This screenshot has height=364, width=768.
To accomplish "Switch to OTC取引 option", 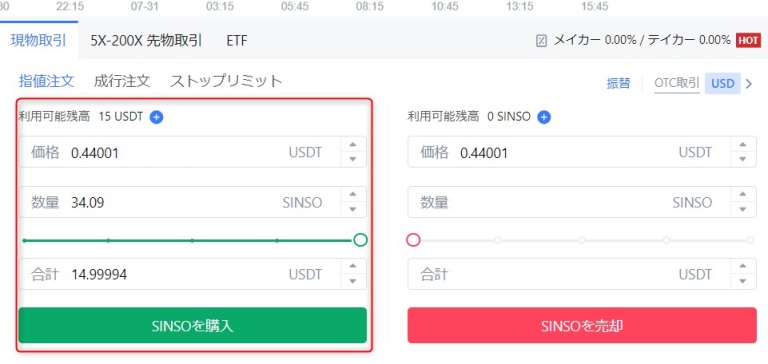I will pyautogui.click(x=676, y=83).
